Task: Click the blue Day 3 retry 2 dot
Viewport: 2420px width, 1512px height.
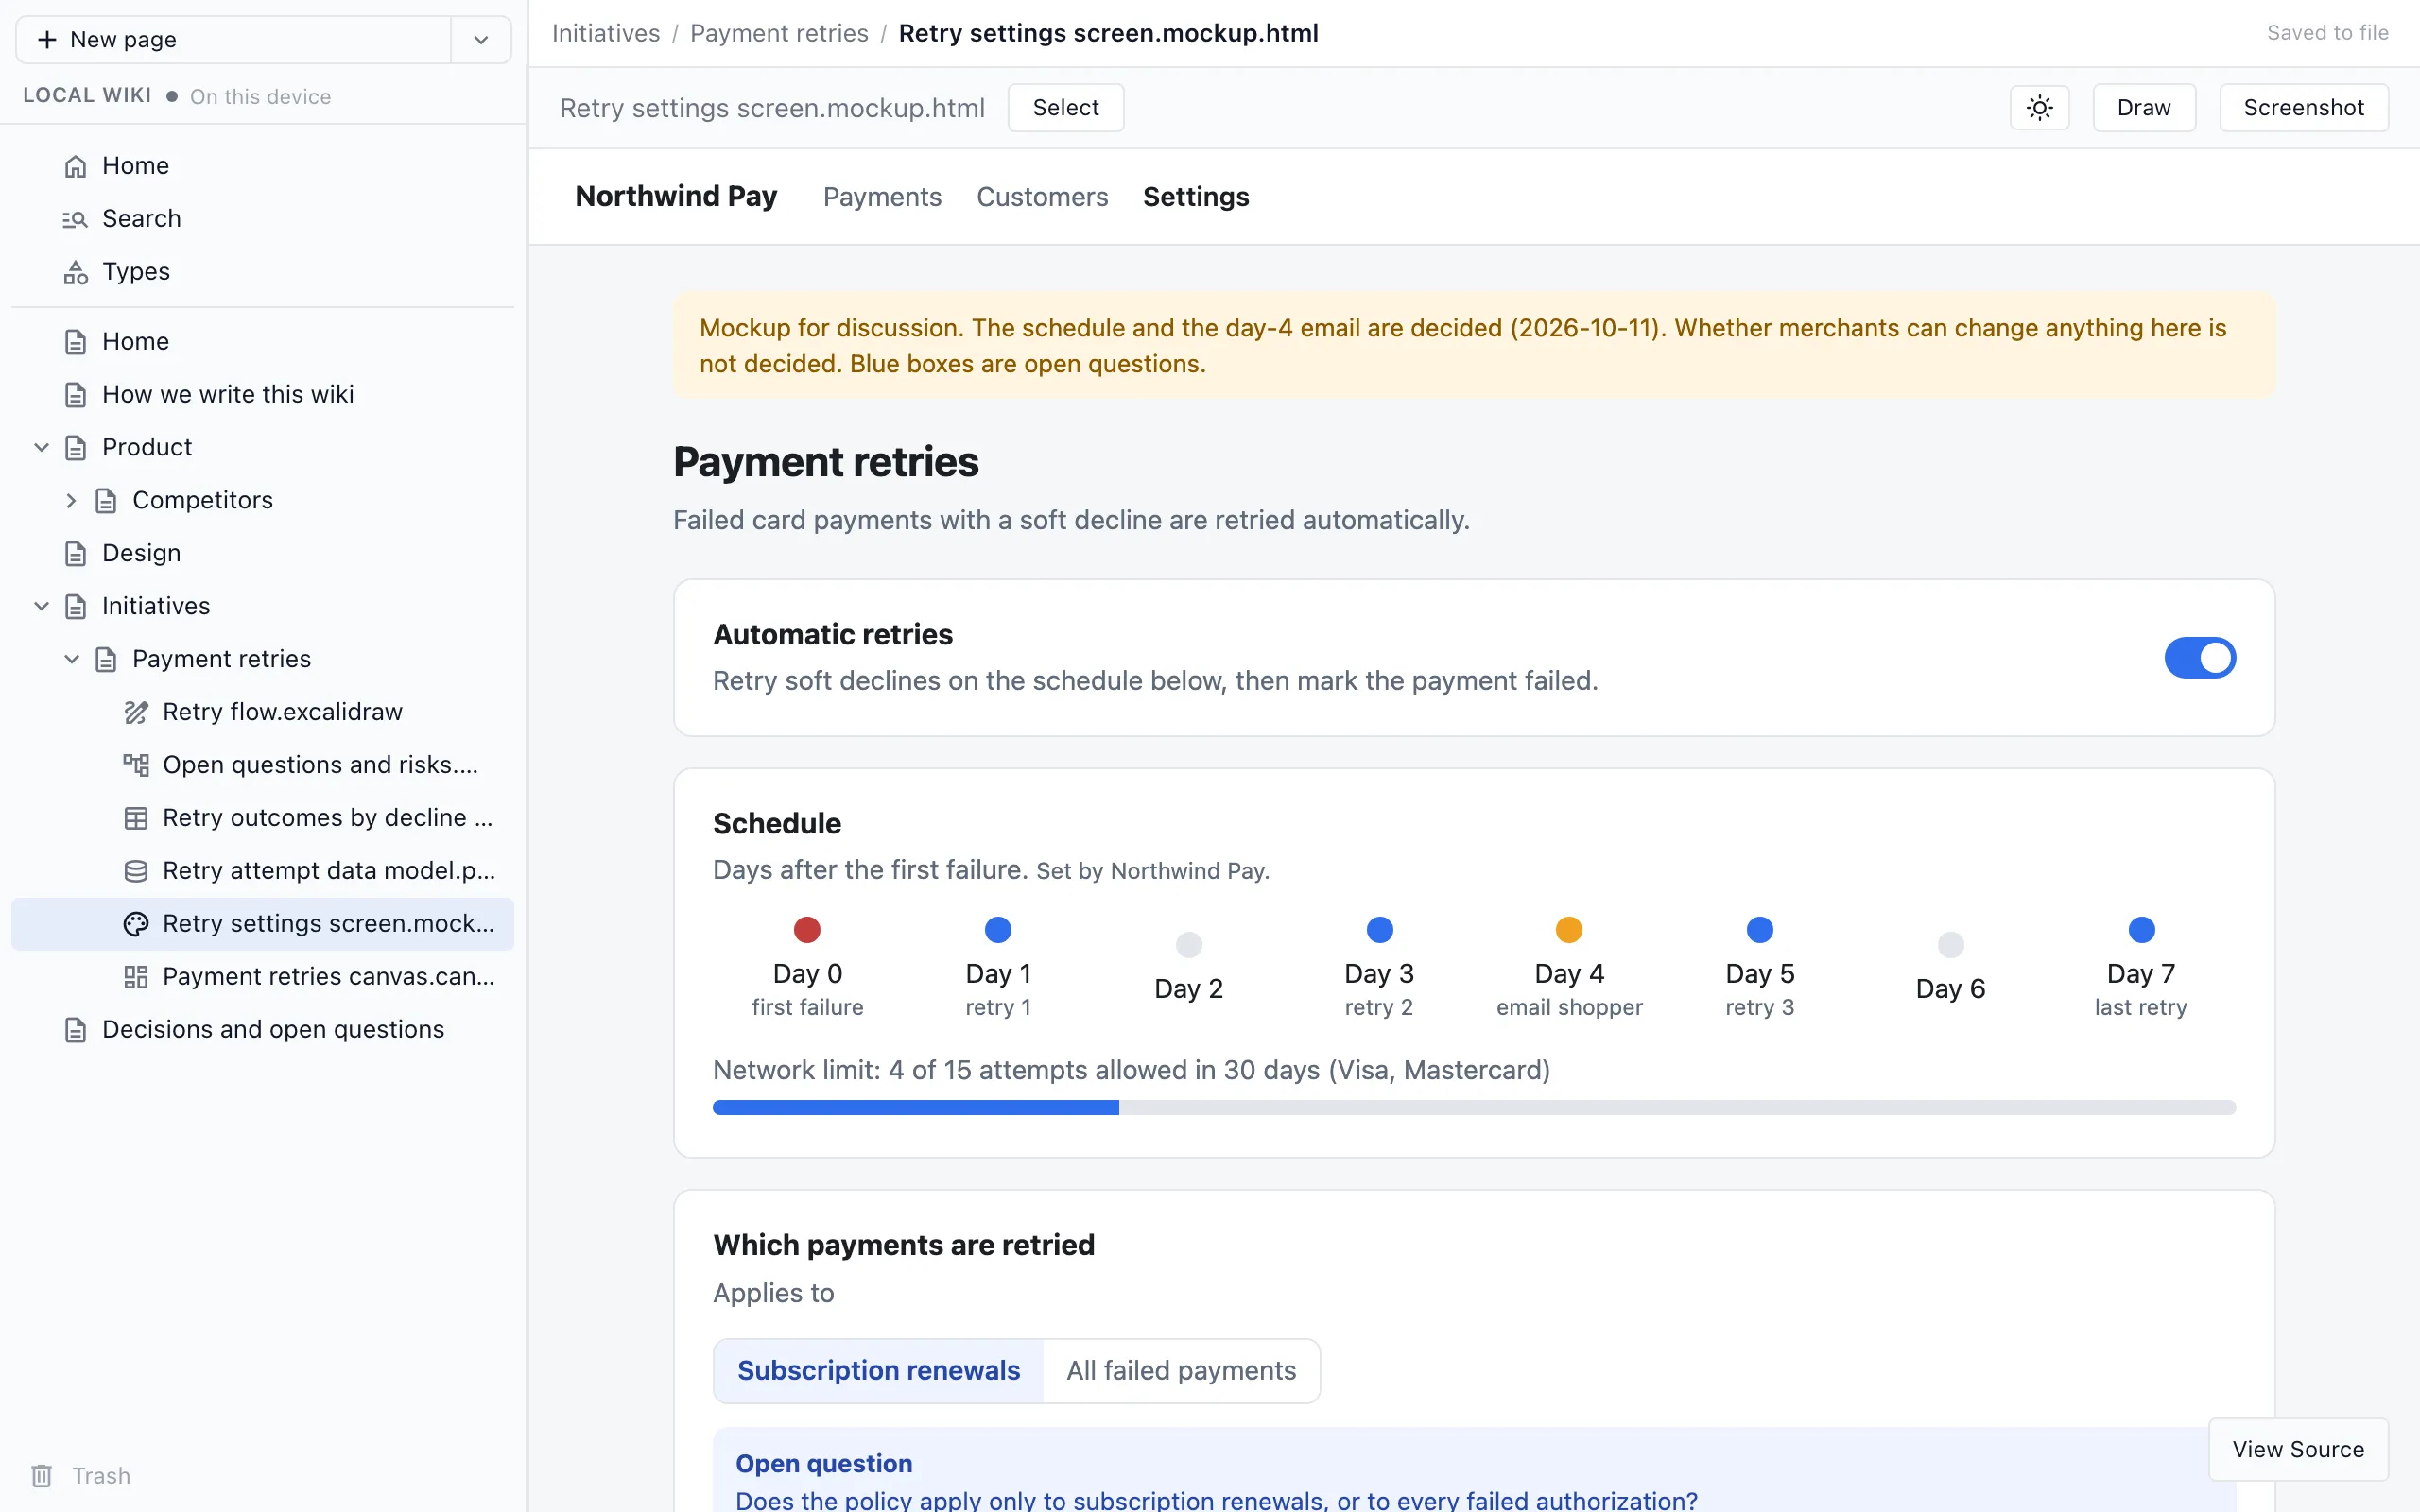Action: point(1379,930)
